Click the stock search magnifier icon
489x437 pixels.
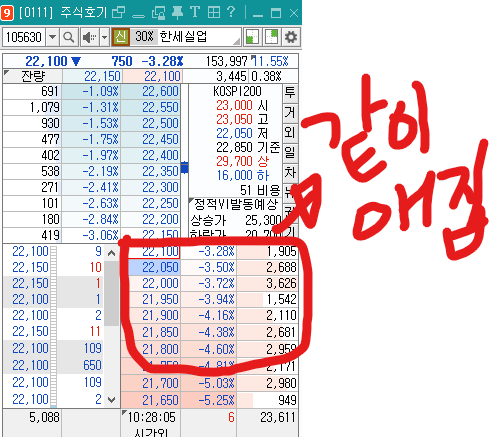68,37
